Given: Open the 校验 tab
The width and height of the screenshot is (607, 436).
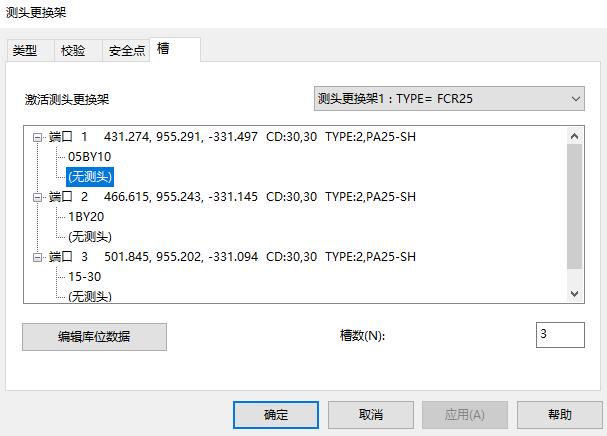Looking at the screenshot, I should 73,51.
